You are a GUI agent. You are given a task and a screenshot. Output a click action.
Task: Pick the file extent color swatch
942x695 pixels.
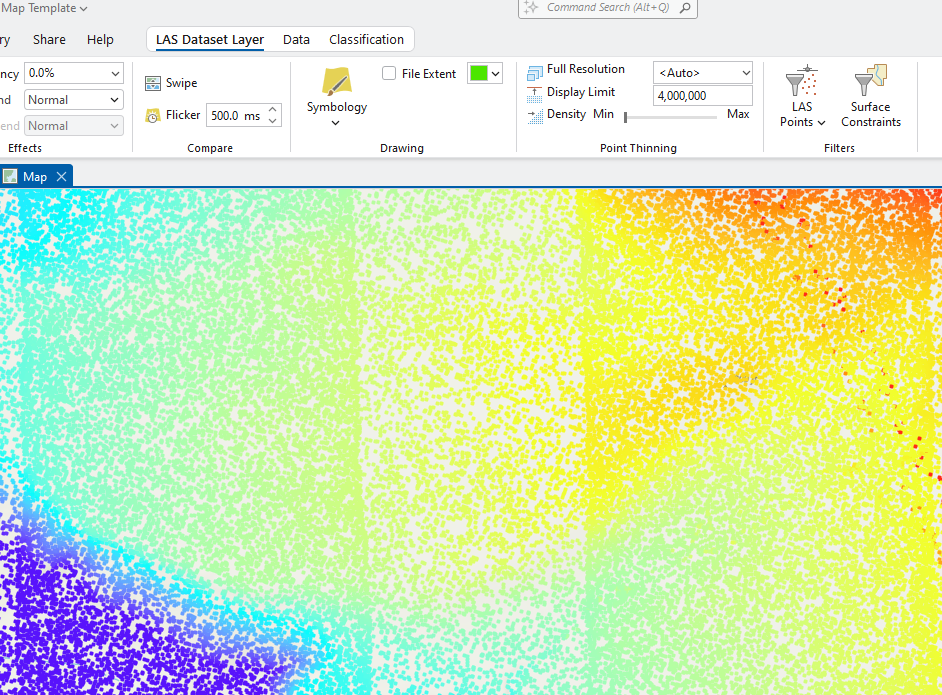pos(484,73)
